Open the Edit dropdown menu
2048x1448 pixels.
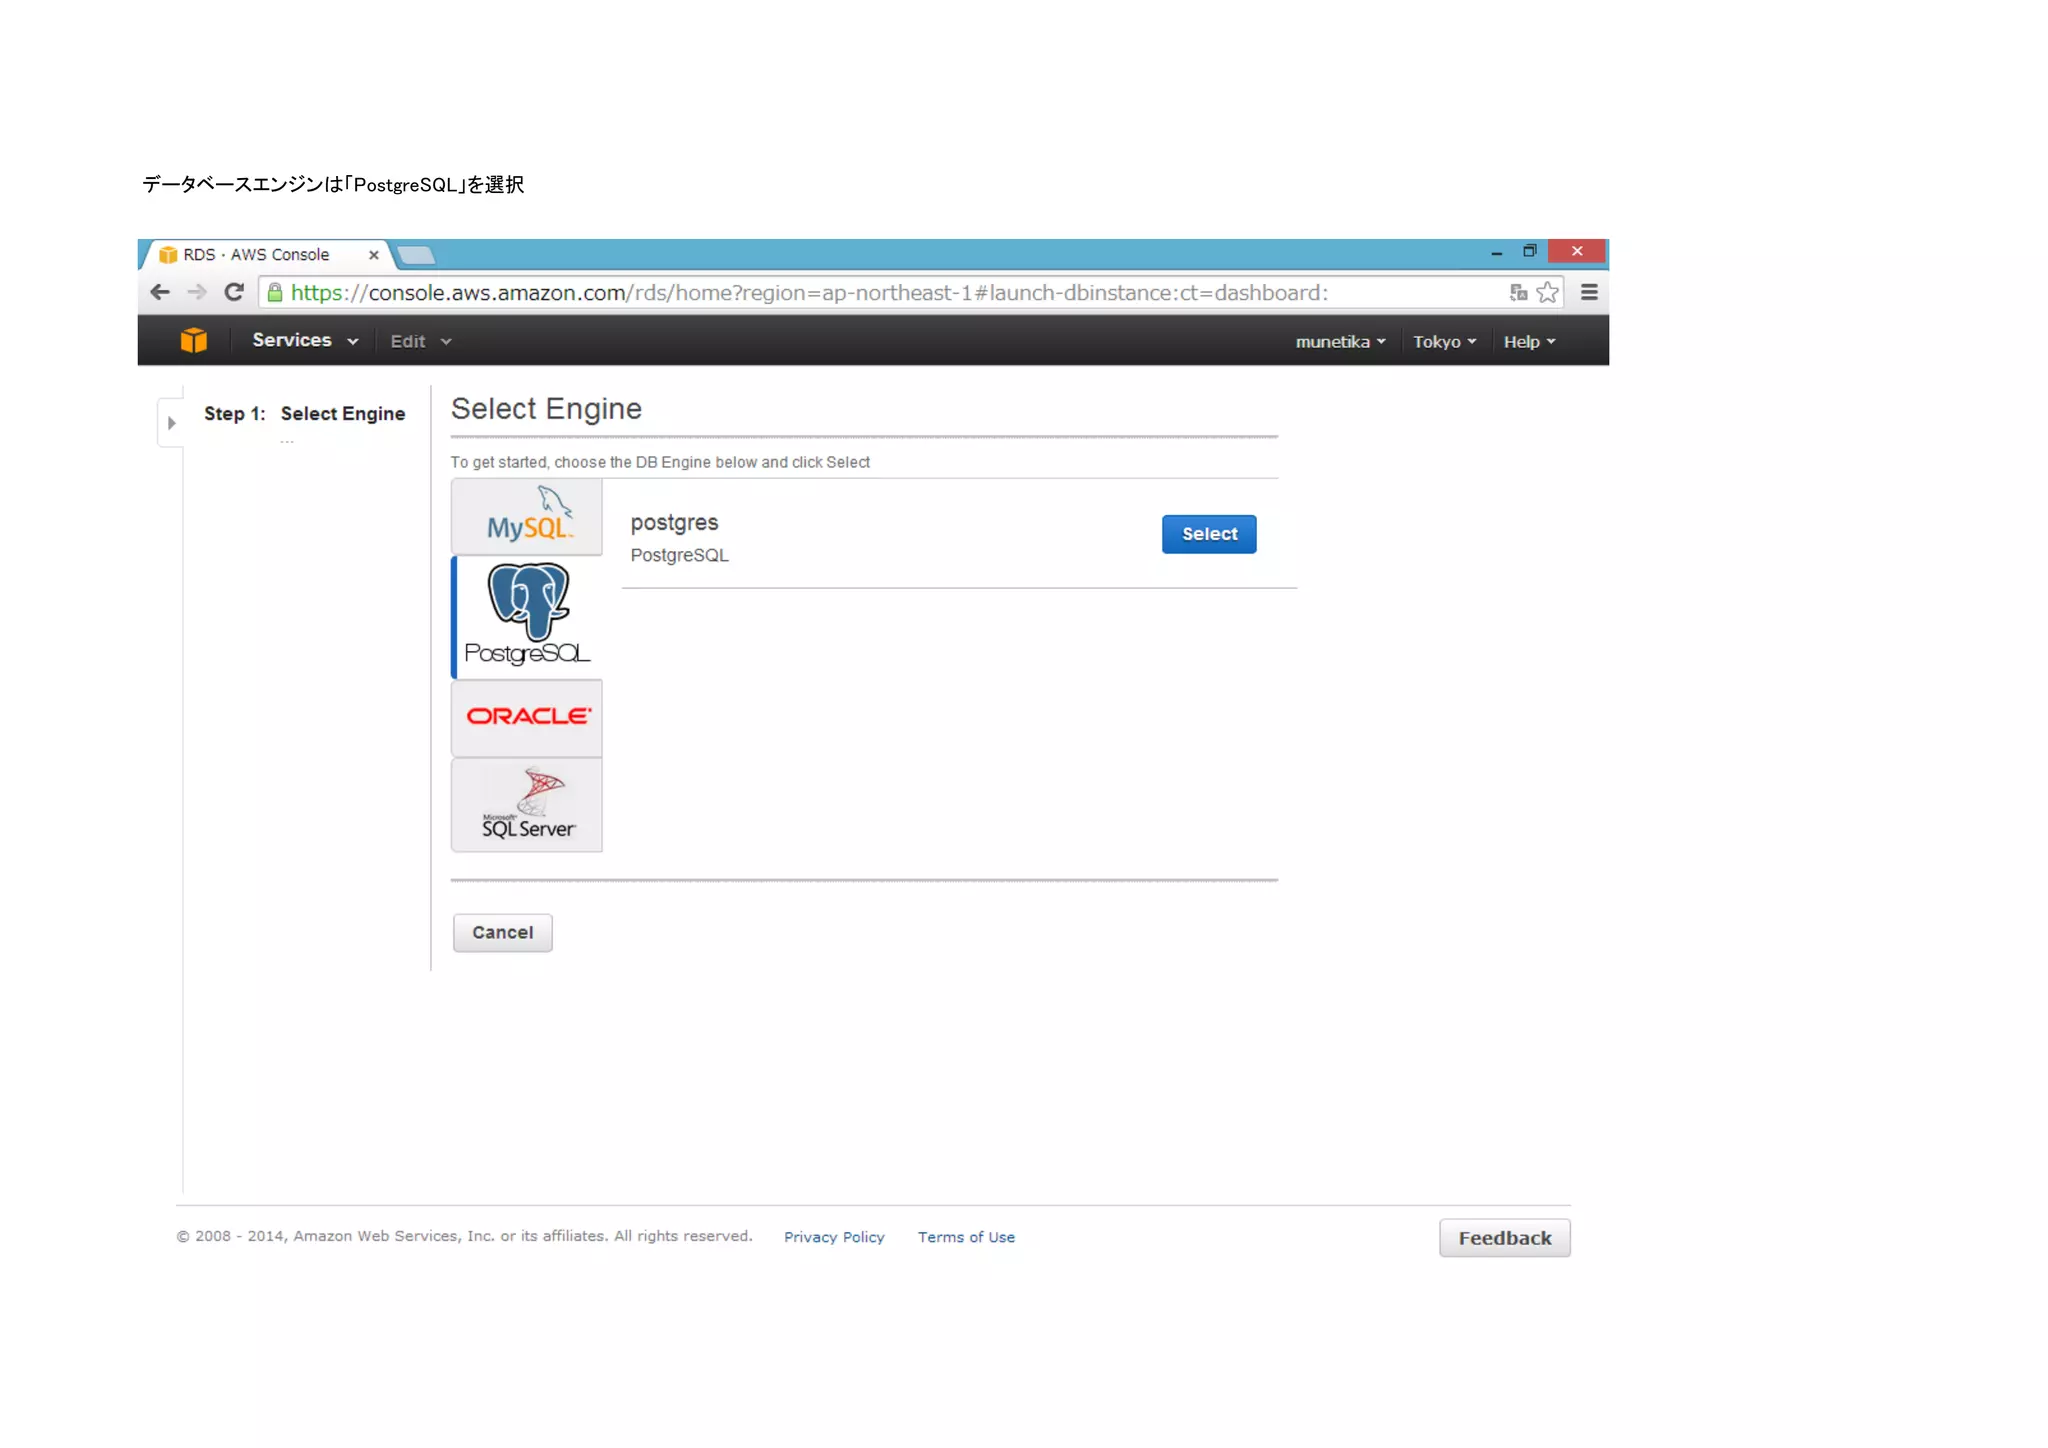(x=420, y=341)
